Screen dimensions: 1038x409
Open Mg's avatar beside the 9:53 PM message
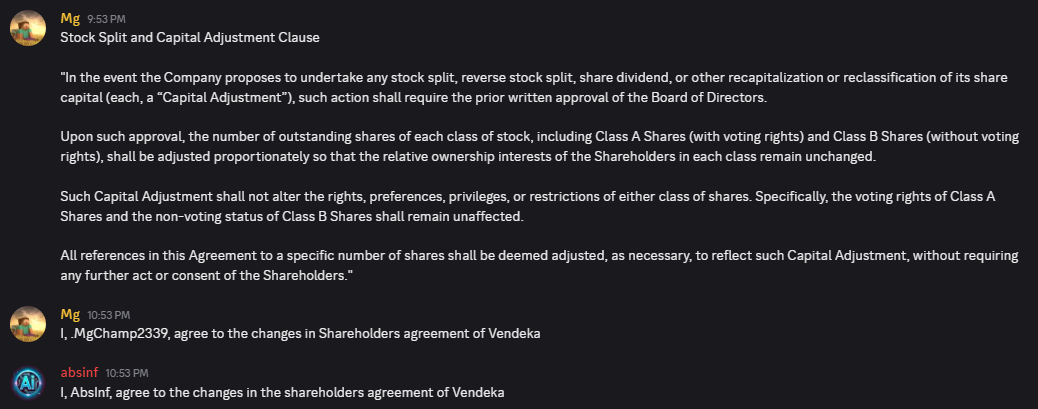[28, 27]
